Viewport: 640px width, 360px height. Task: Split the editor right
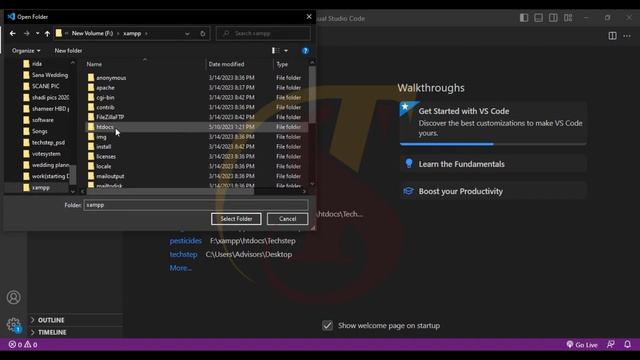coord(612,36)
